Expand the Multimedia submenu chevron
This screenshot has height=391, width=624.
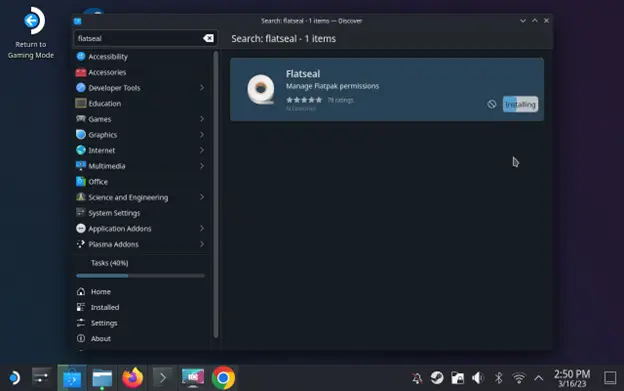pos(202,166)
